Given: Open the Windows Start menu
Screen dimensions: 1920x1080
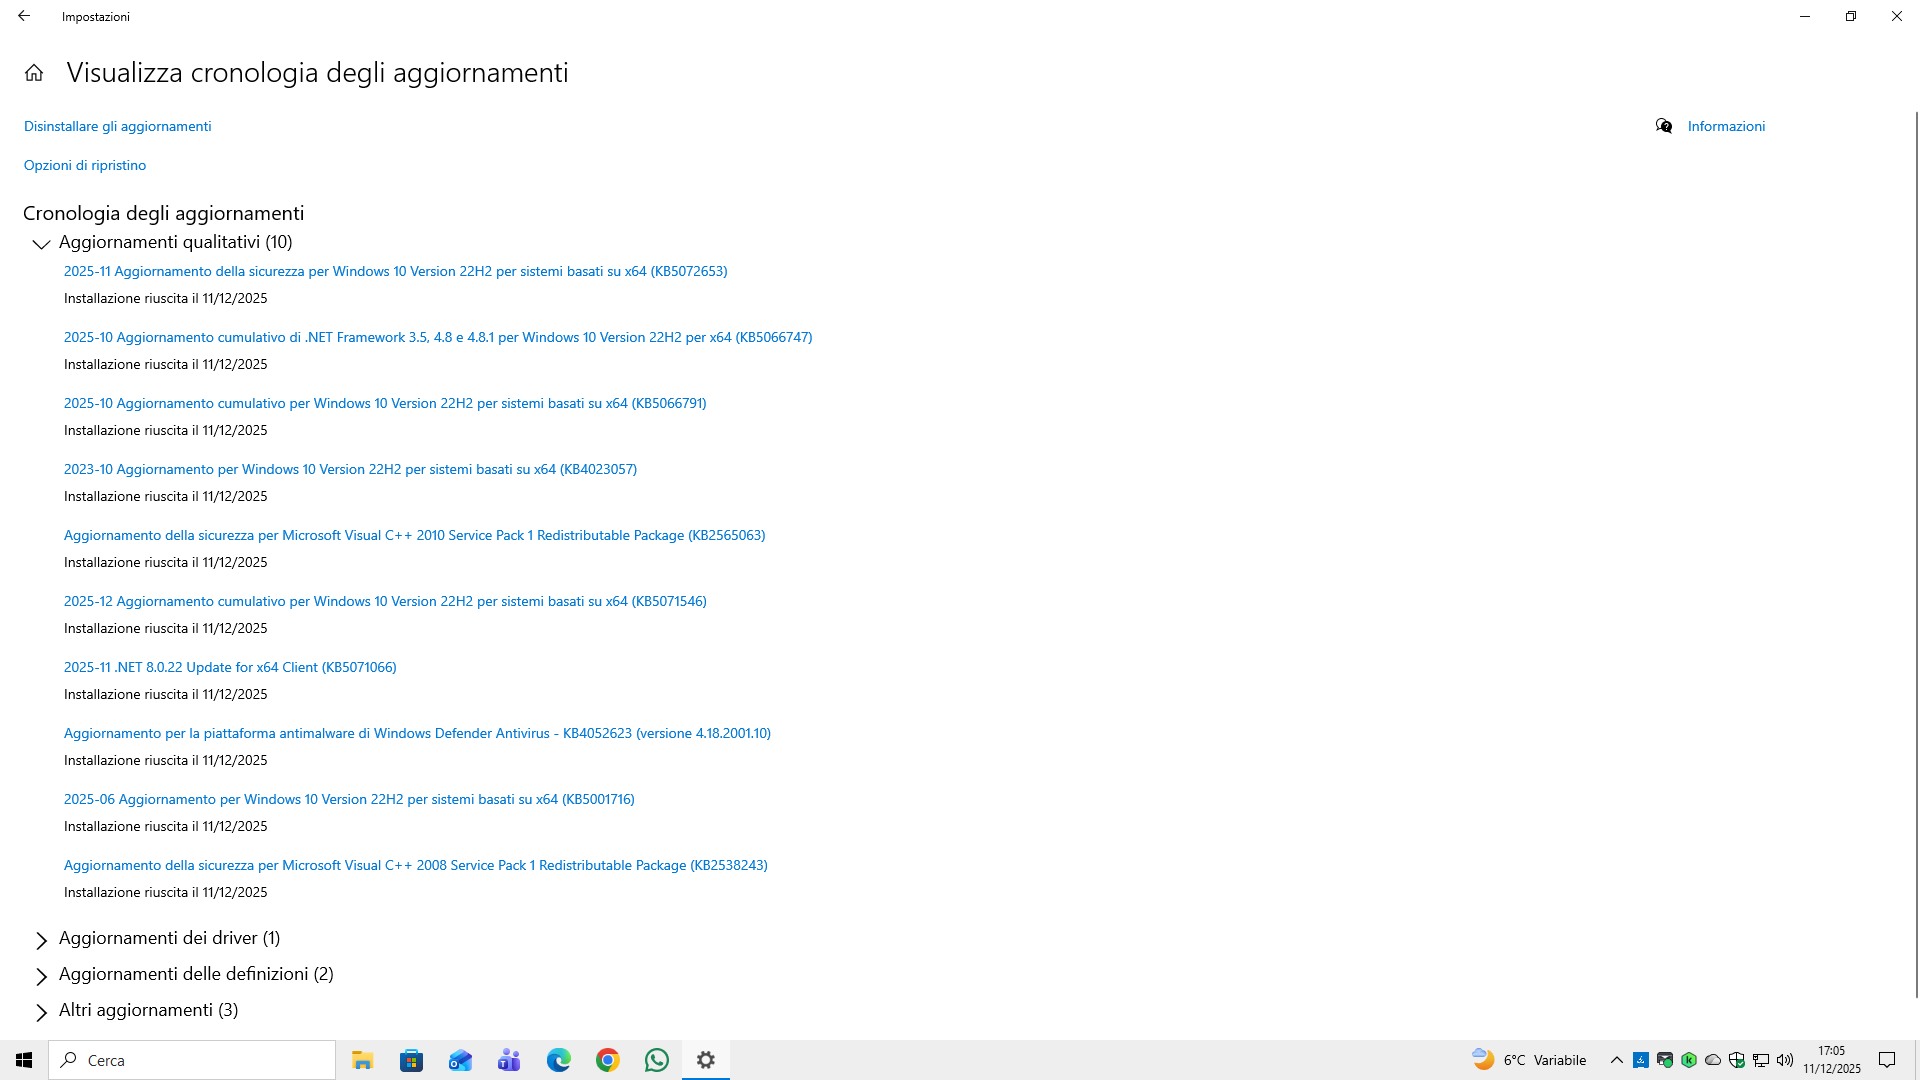Looking at the screenshot, I should [24, 1060].
